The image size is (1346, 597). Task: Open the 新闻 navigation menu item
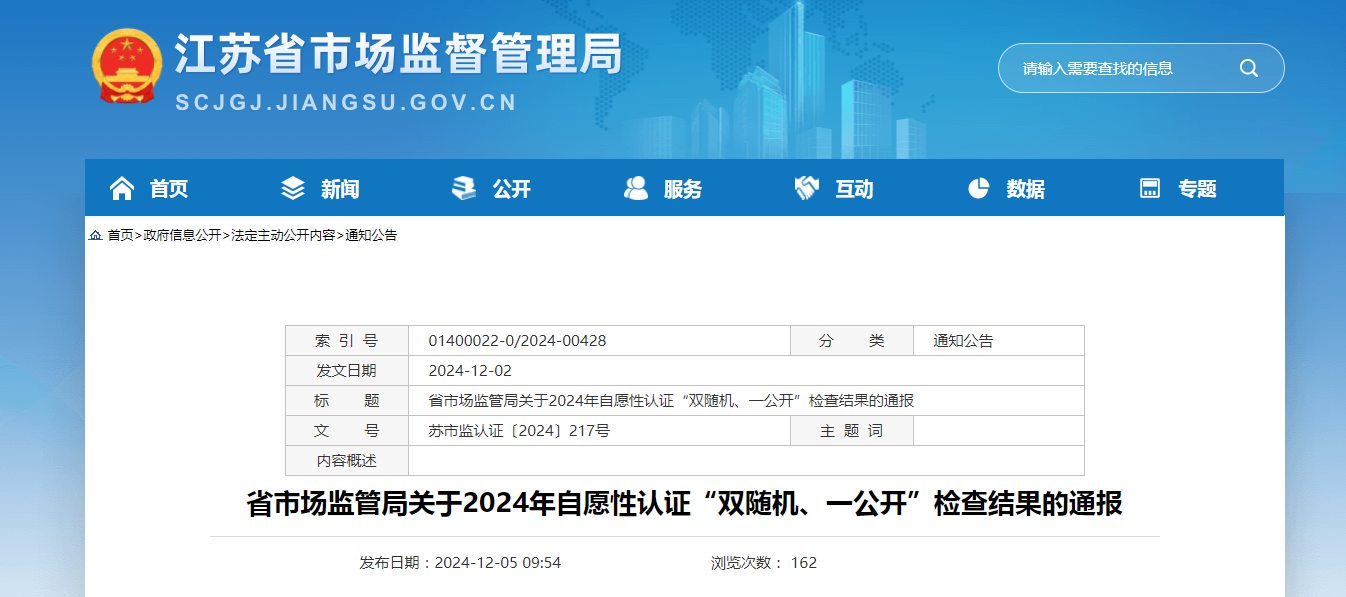[x=340, y=189]
